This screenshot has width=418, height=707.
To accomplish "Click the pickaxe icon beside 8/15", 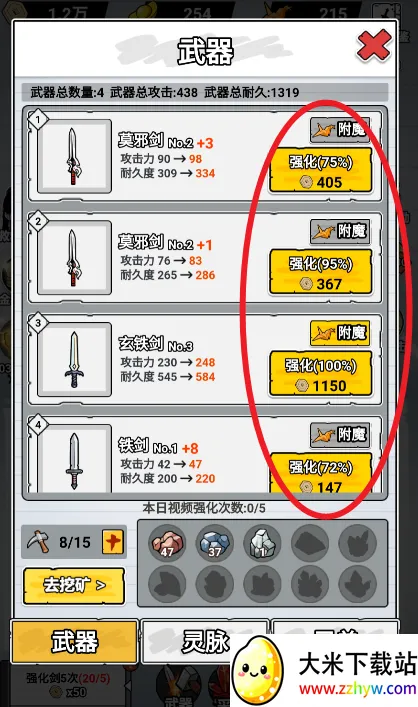I will coord(39,541).
